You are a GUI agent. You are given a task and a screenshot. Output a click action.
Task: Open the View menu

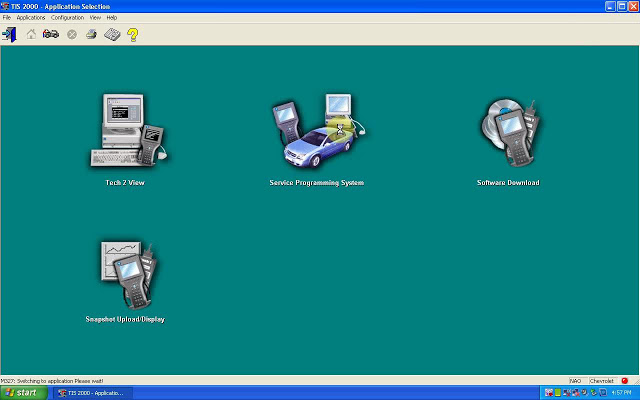click(x=95, y=18)
